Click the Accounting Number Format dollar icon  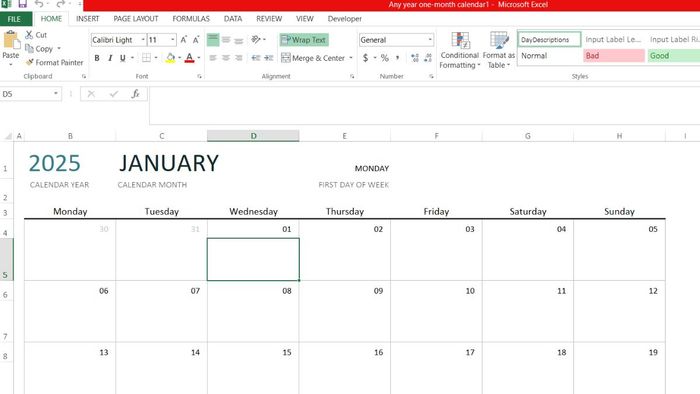point(366,58)
